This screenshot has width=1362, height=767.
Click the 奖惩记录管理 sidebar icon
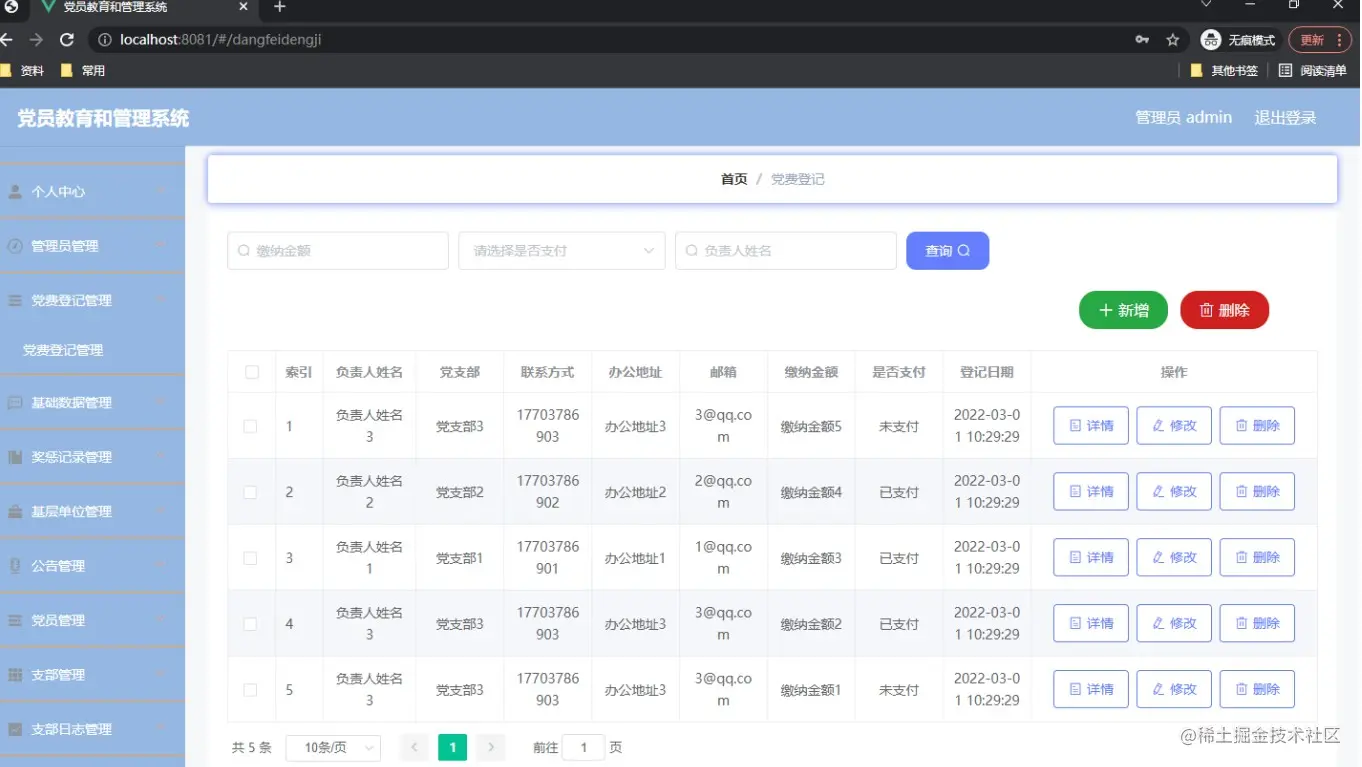pyautogui.click(x=15, y=457)
